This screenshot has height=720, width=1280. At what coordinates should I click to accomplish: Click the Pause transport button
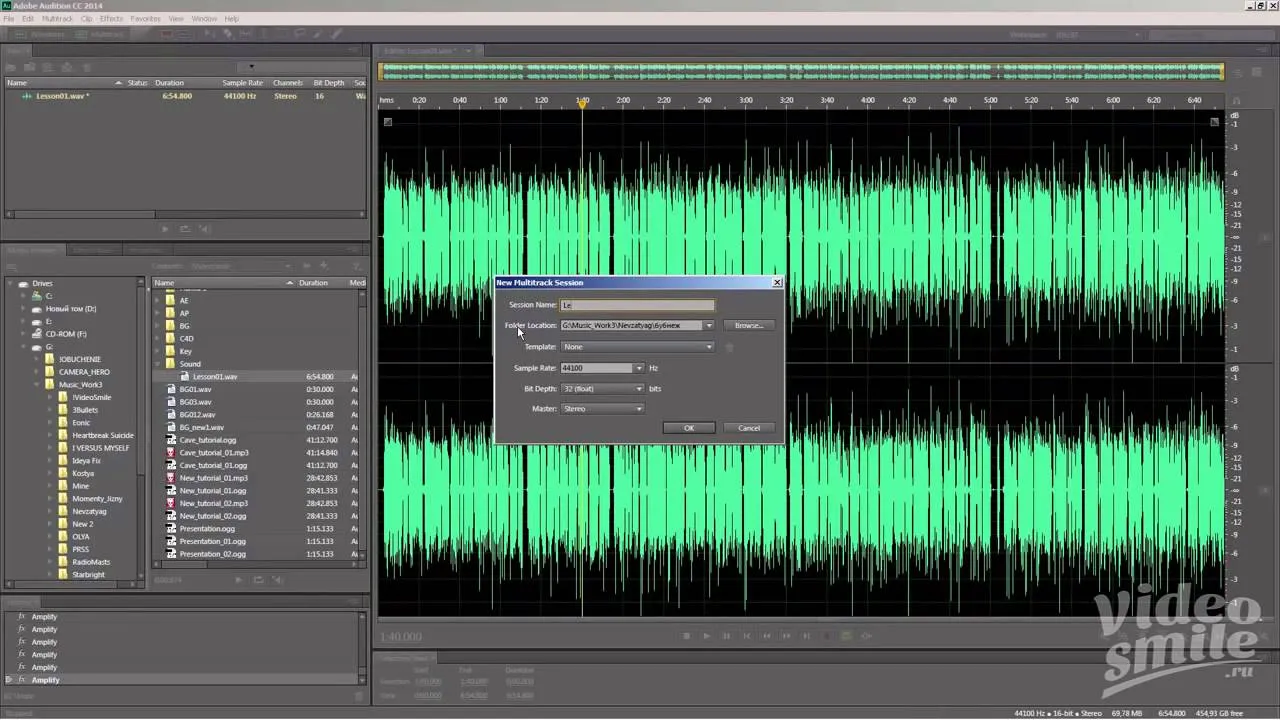[726, 636]
